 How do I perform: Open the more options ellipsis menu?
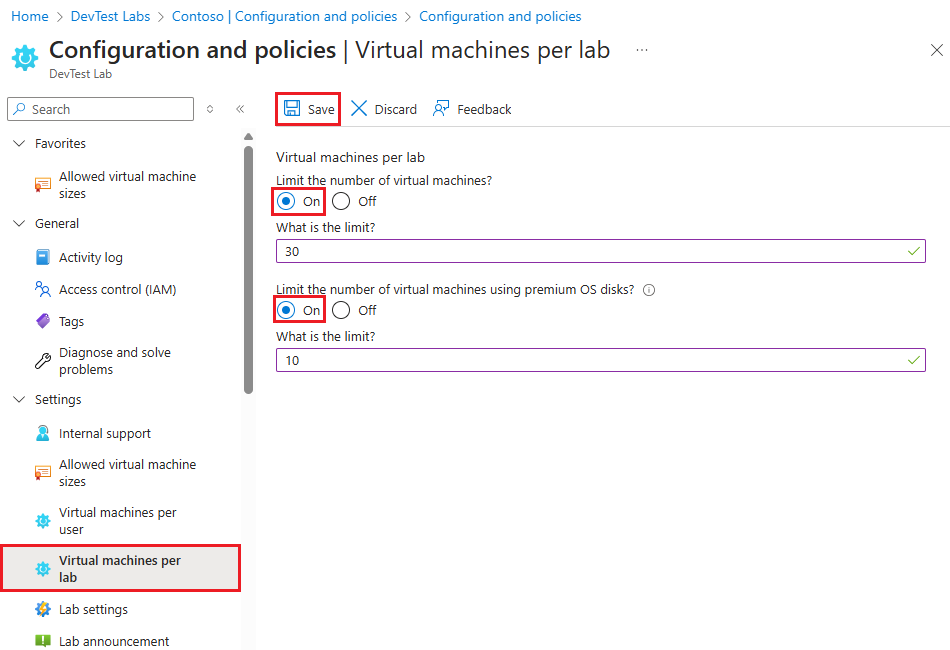(x=642, y=50)
